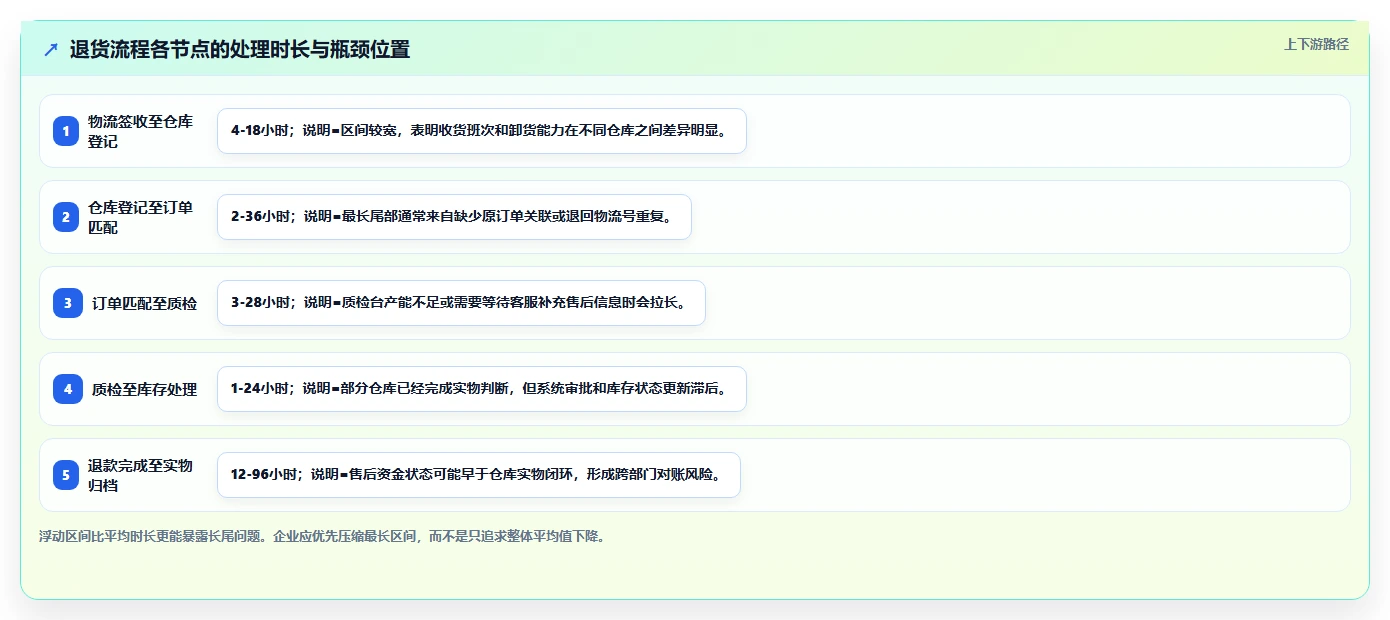The image size is (1390, 620).
Task: Select the label 仓库登记至订单匹配
Action: tap(140, 217)
